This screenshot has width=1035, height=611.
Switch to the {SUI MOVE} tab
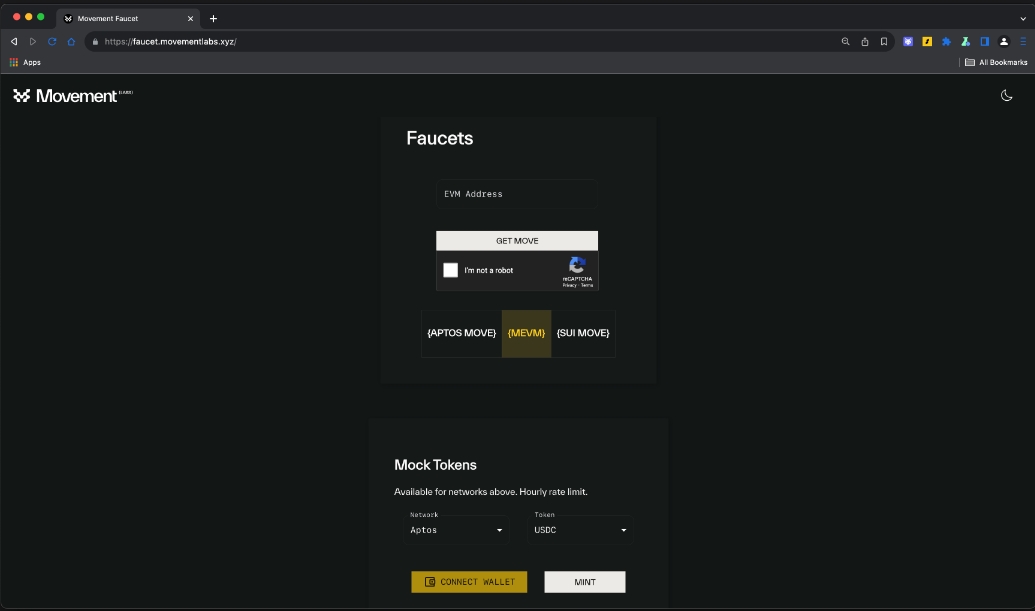[583, 333]
